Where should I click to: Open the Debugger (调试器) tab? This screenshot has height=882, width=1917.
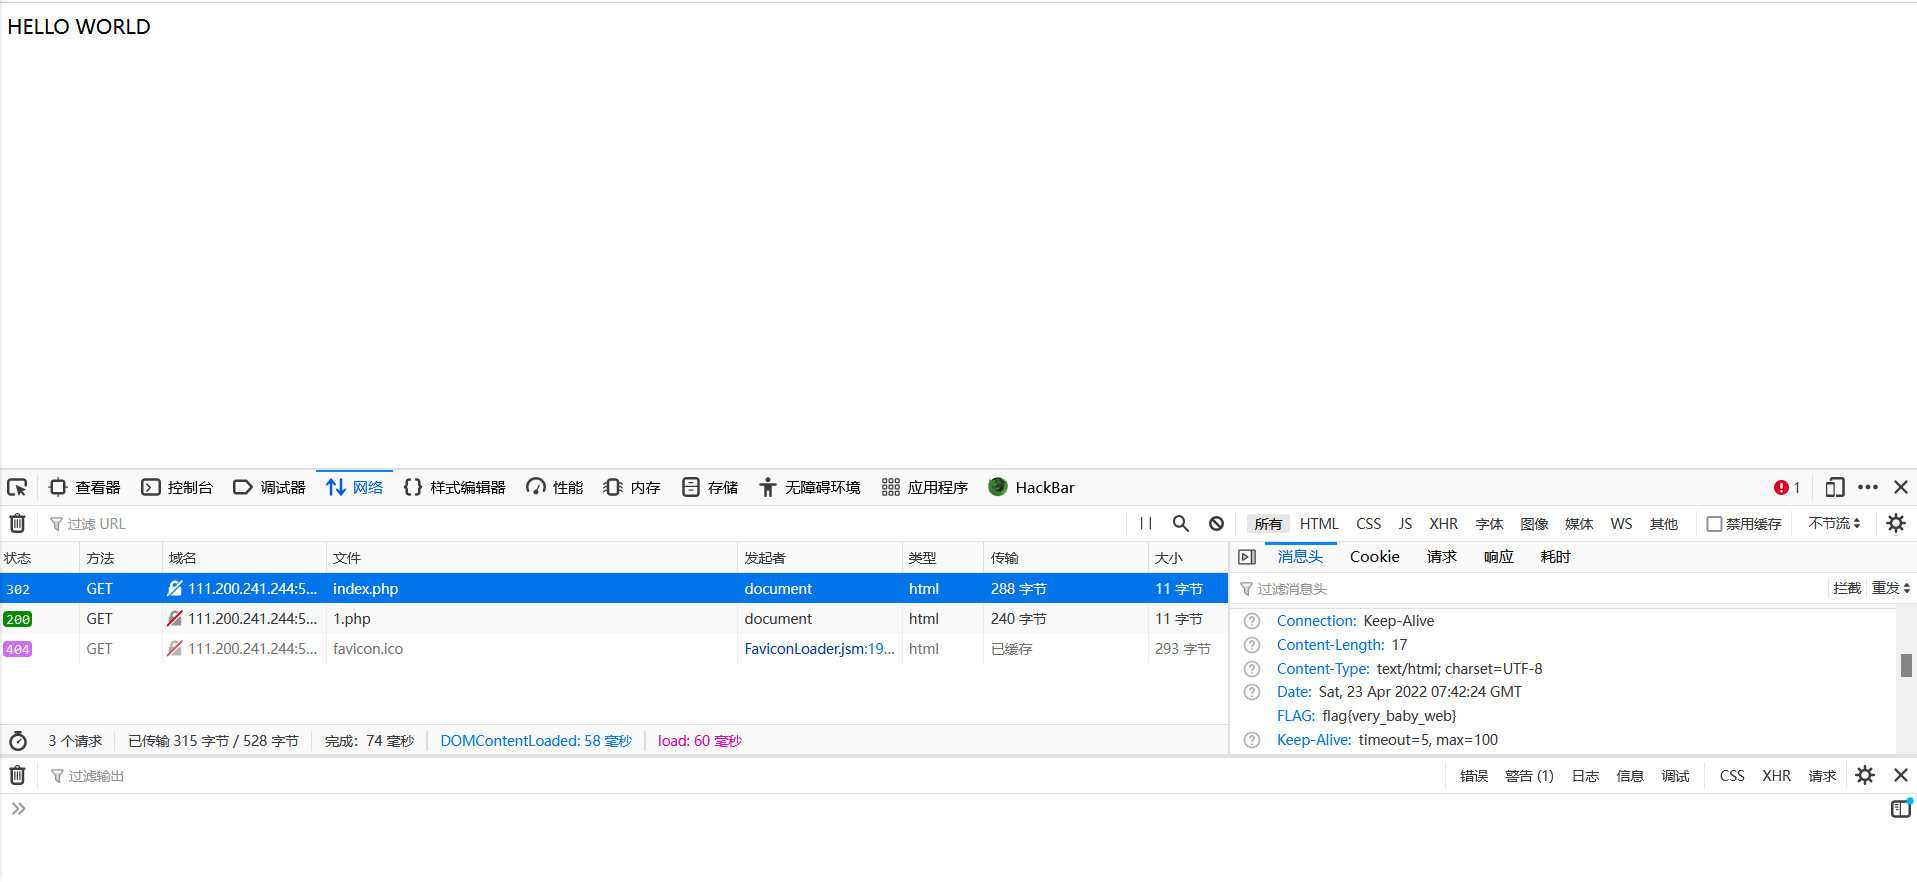[269, 487]
